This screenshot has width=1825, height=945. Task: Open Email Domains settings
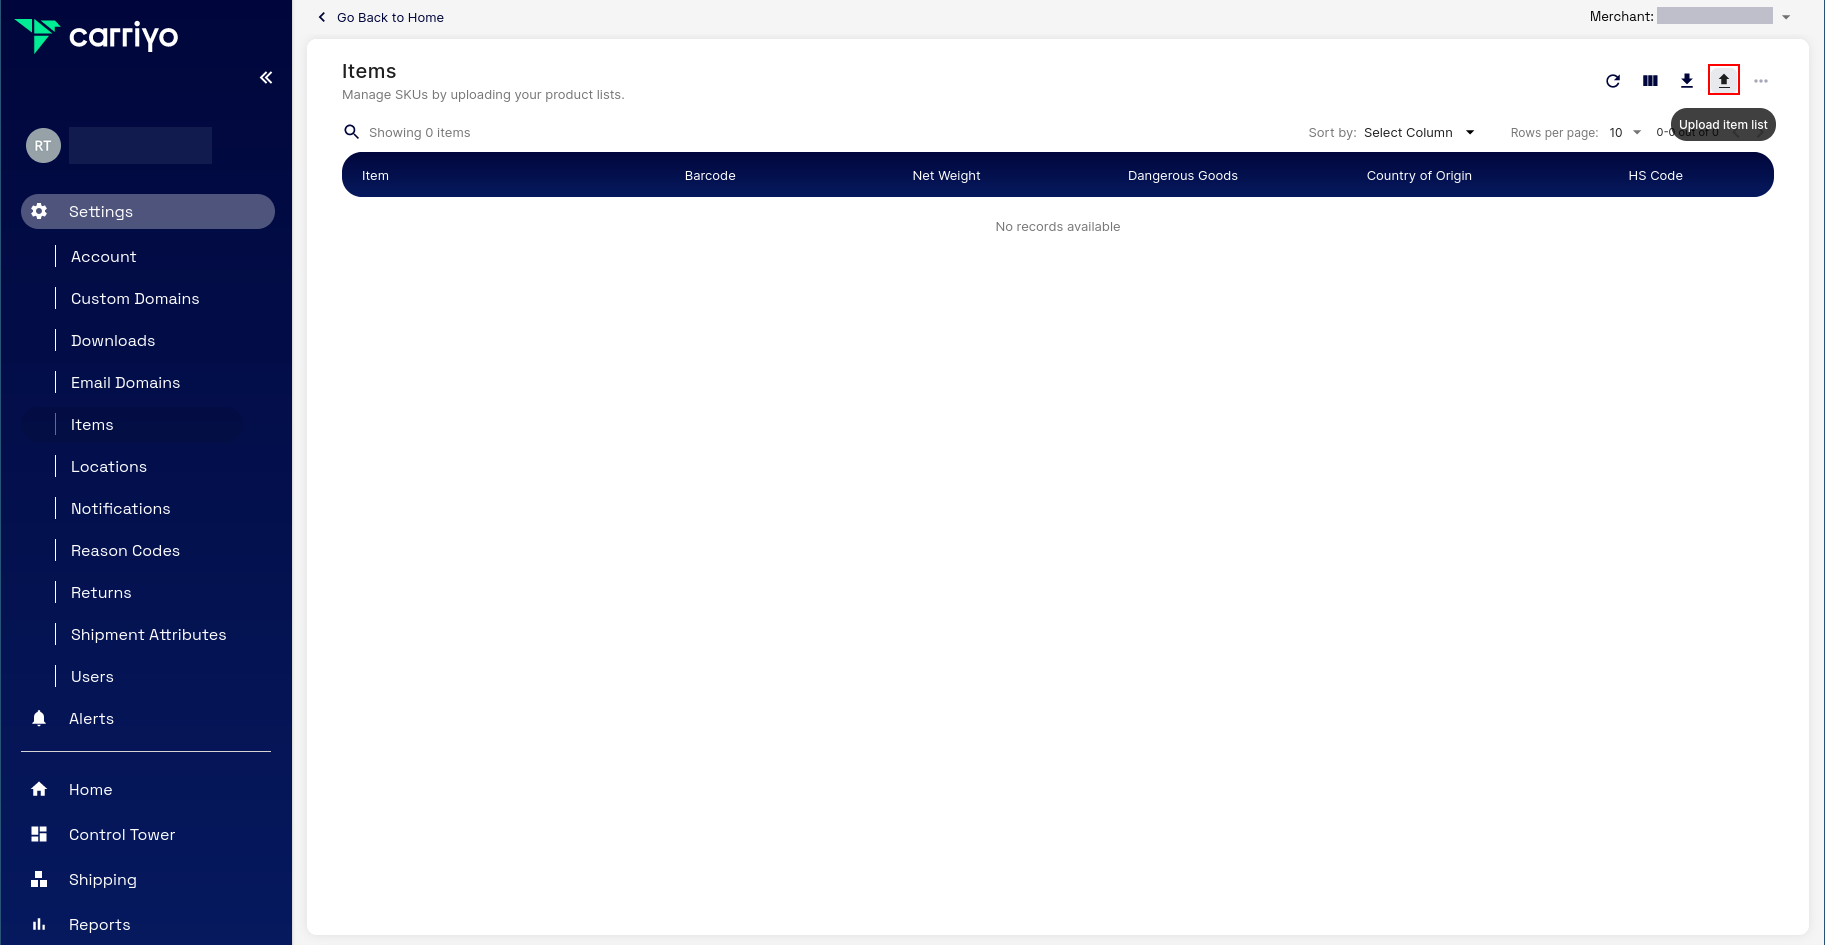click(x=126, y=383)
